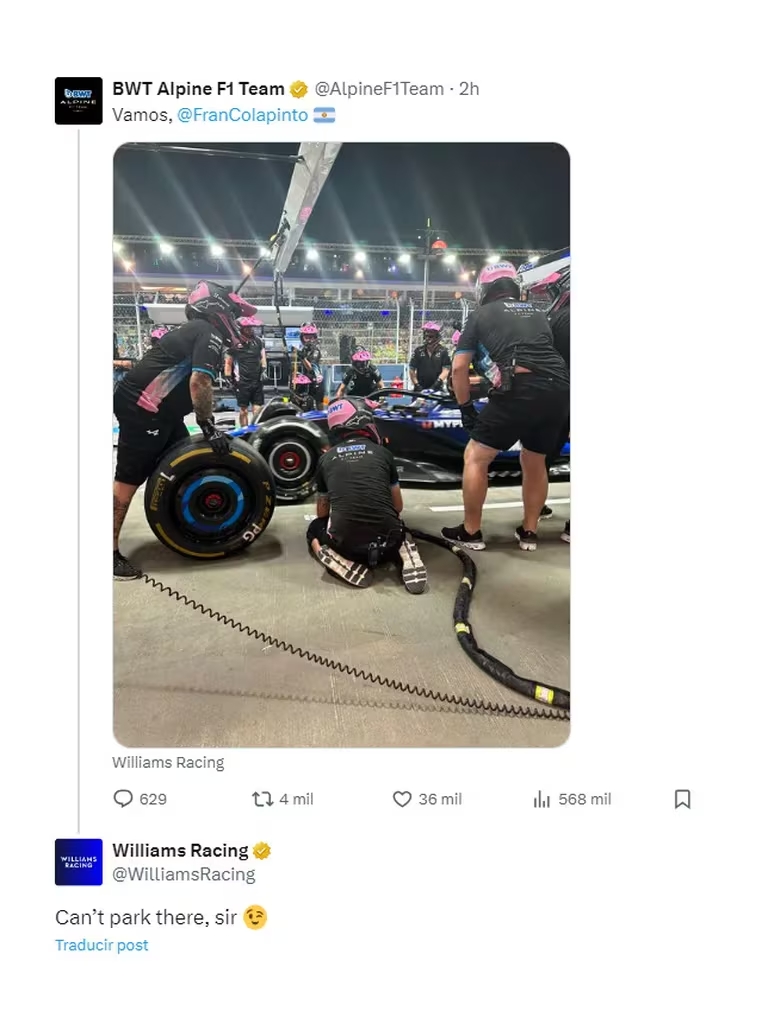768x1024 pixels.
Task: Open view analytics bar chart icon
Action: coord(541,799)
